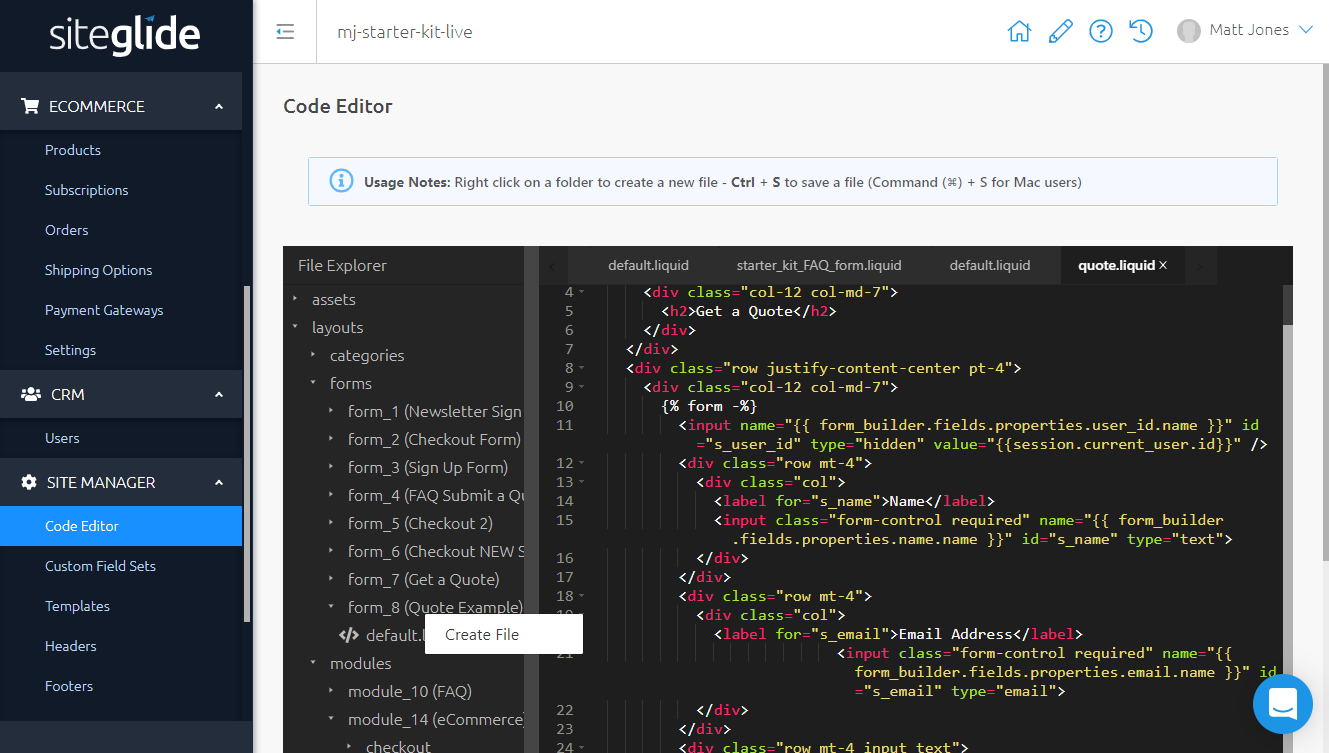The width and height of the screenshot is (1329, 753).
Task: Open the history clock icon
Action: click(x=1141, y=31)
